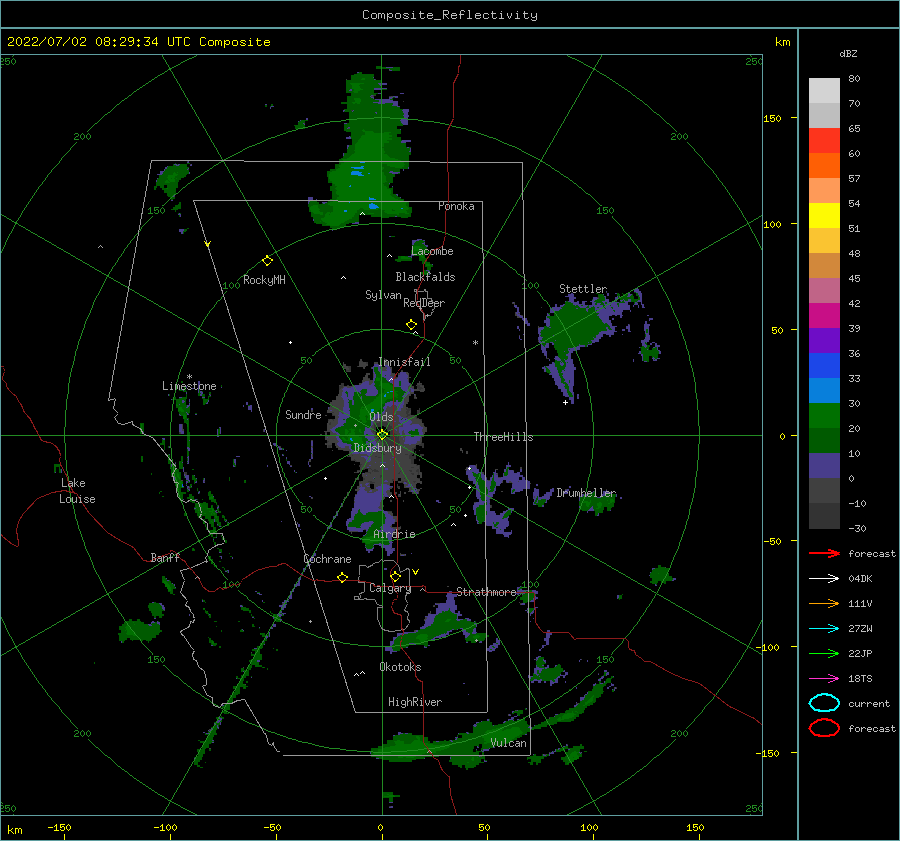
Task: Click the Calgary city label
Action: click(390, 588)
